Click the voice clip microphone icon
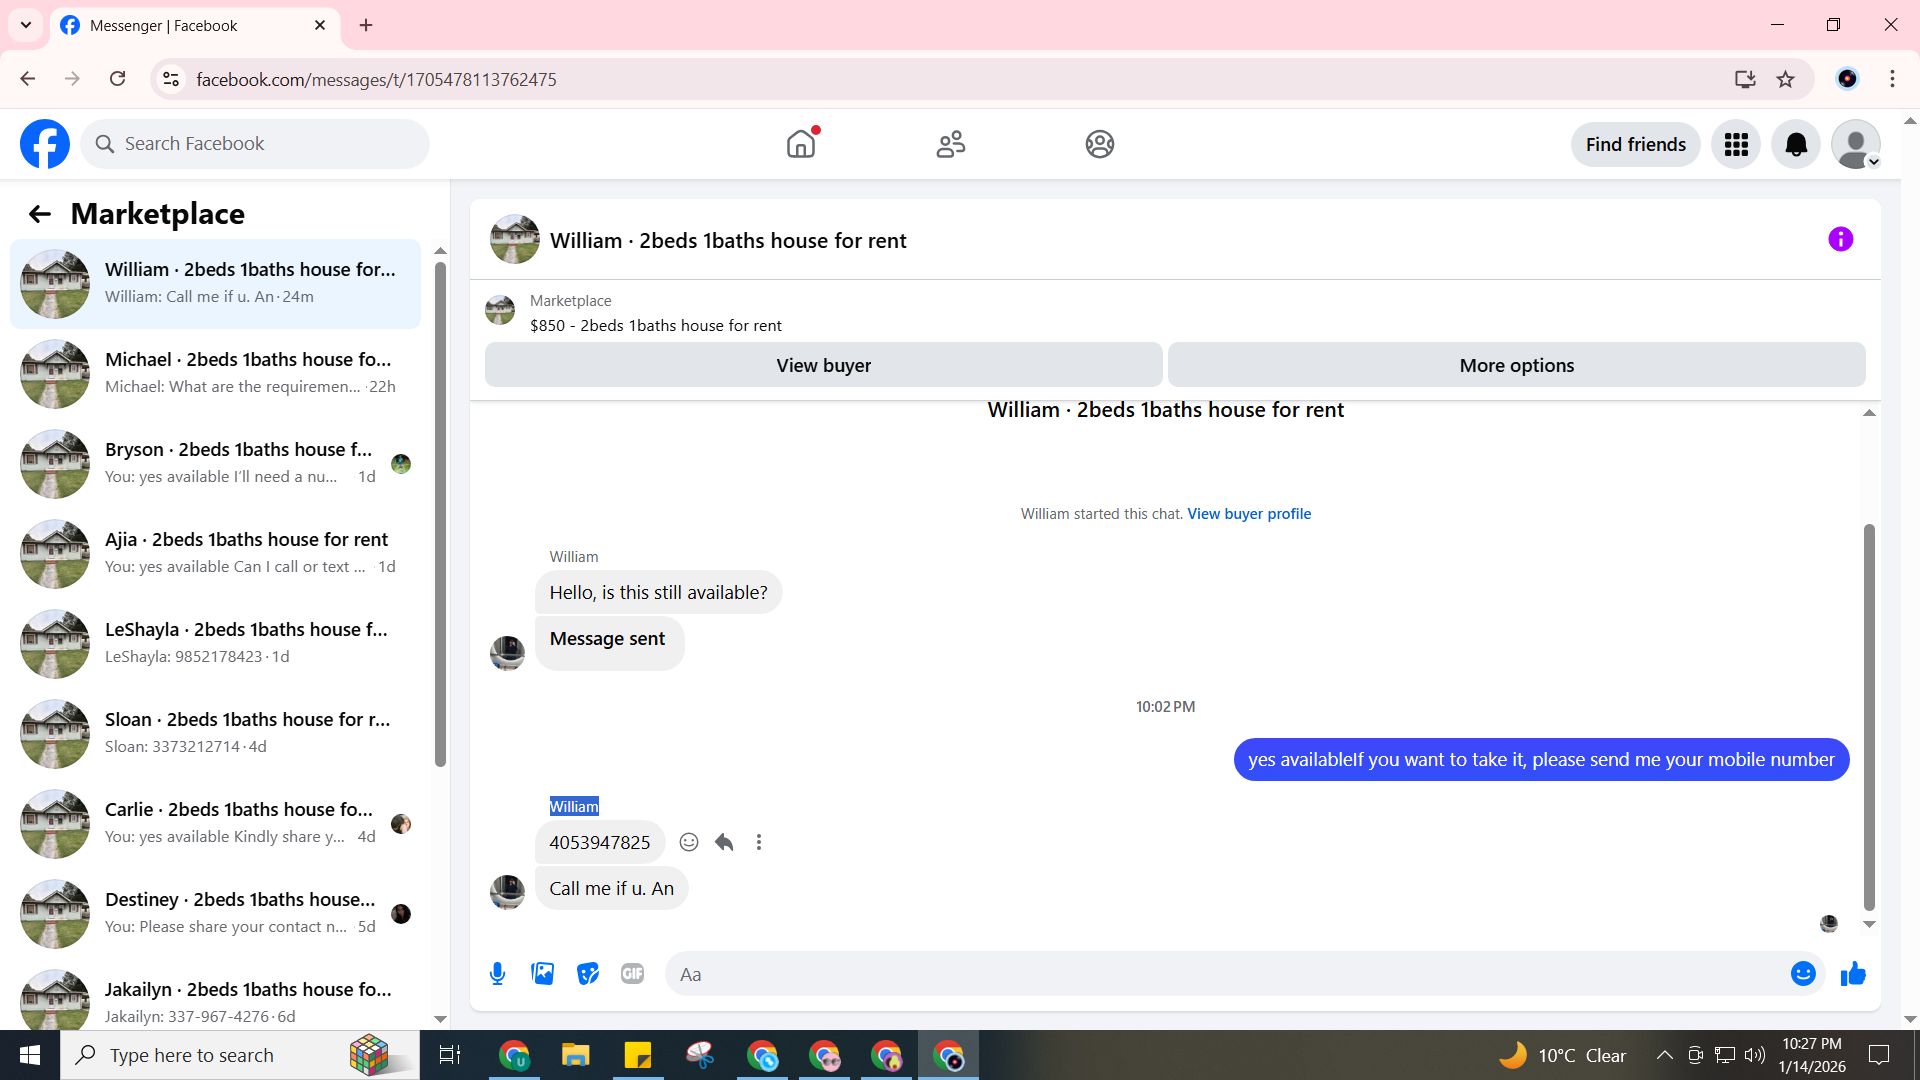The width and height of the screenshot is (1920, 1080). [x=497, y=974]
